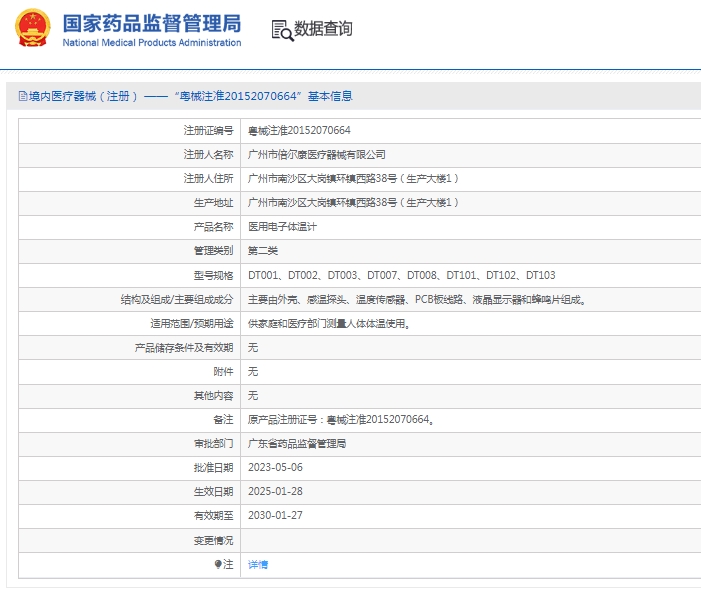The image size is (701, 589).
Task: Click the national emblem logo
Action: [32, 28]
